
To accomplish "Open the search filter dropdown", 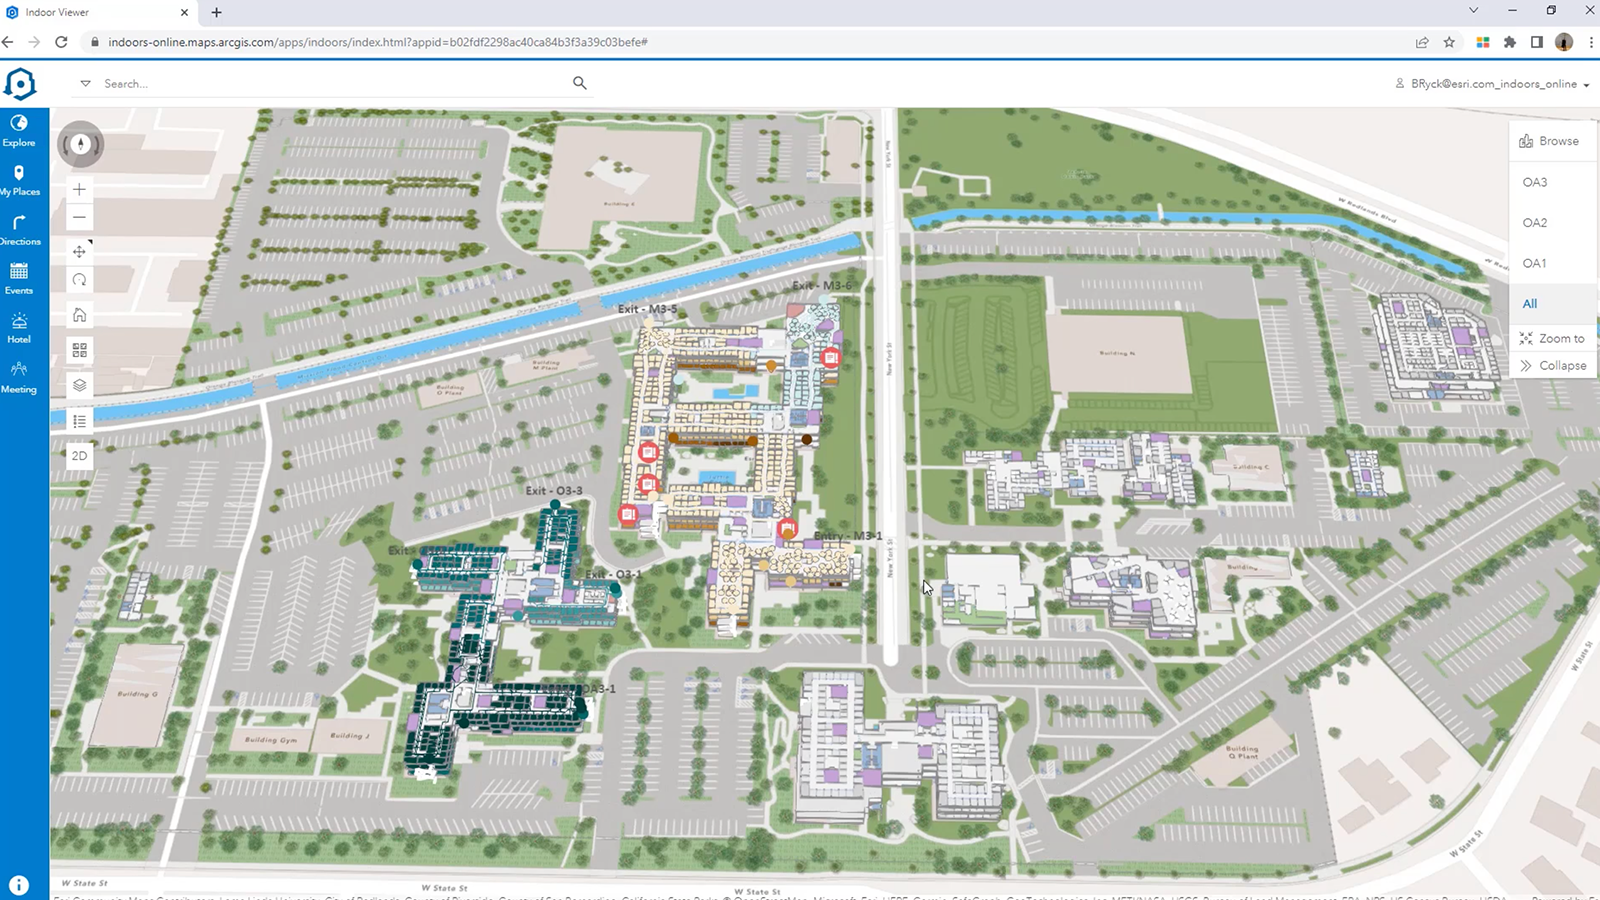I will [x=84, y=83].
